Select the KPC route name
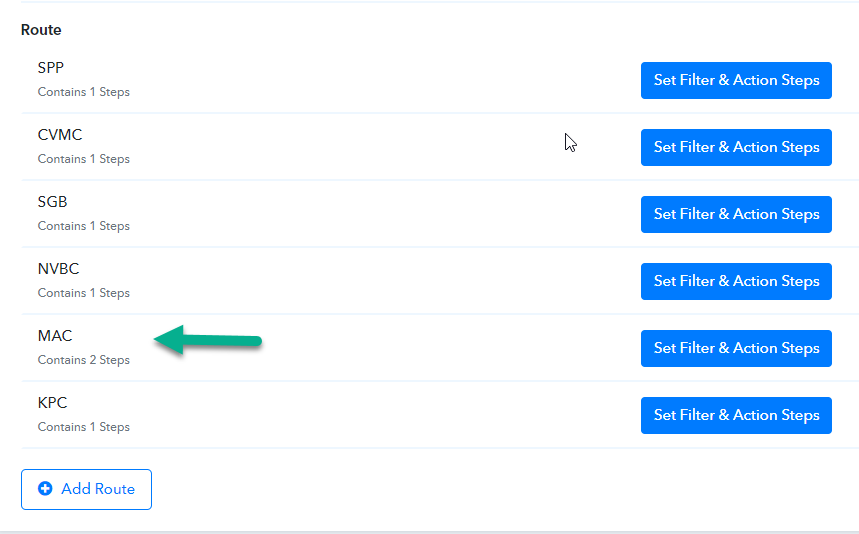 (x=52, y=403)
